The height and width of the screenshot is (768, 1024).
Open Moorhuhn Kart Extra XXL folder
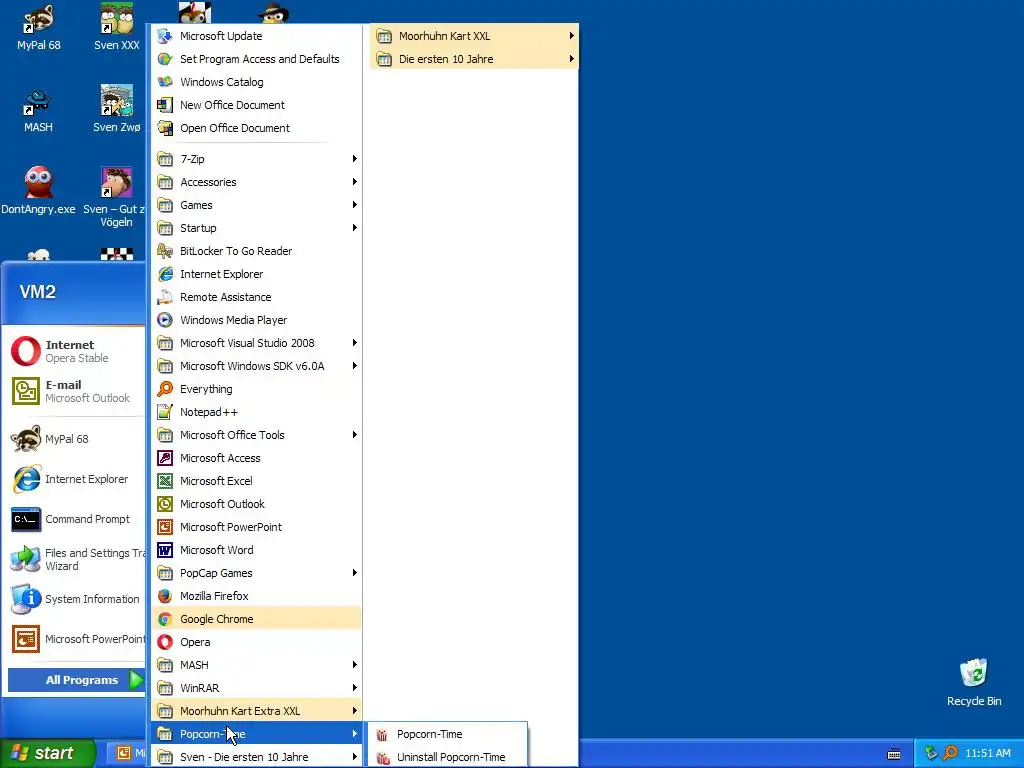[257, 711]
